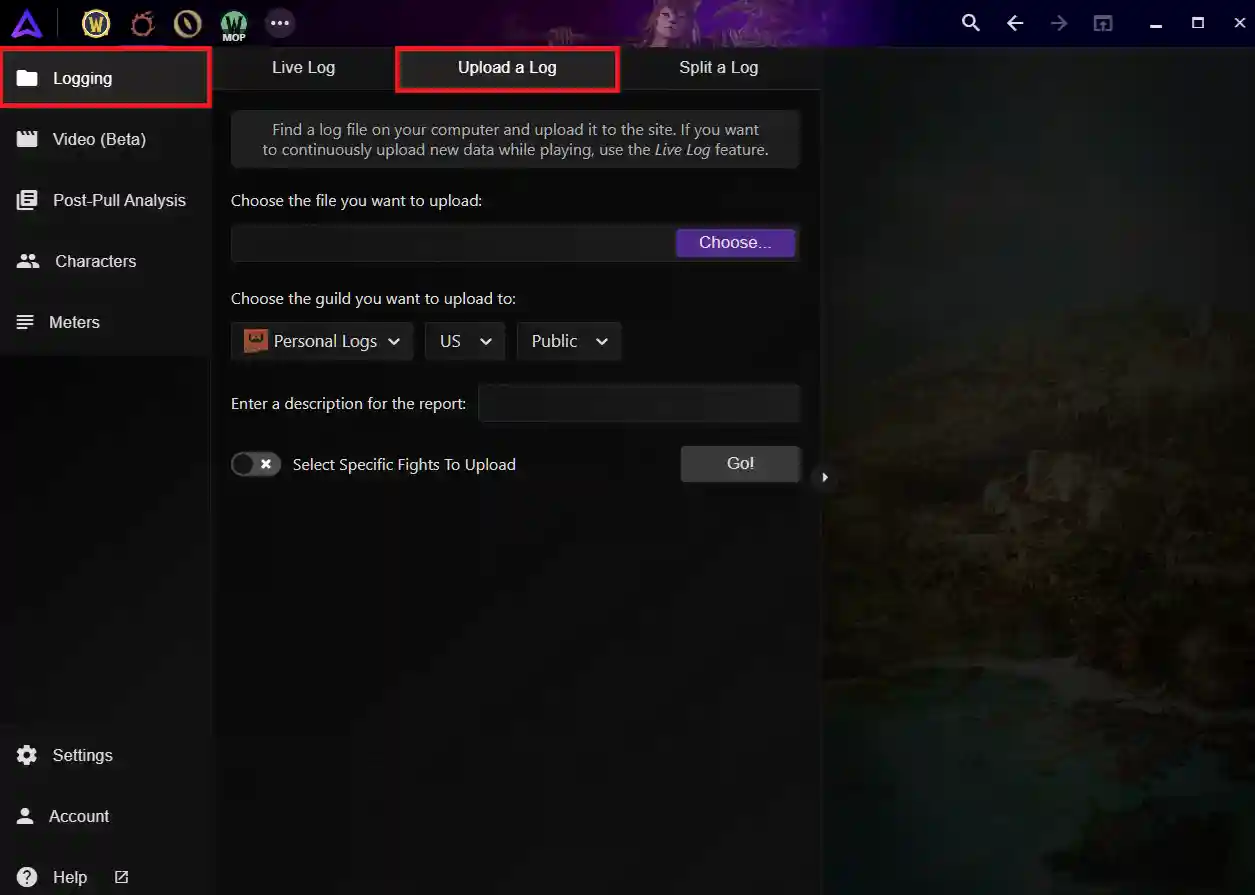Change report visibility via the Public dropdown
The width and height of the screenshot is (1255, 895).
(568, 341)
